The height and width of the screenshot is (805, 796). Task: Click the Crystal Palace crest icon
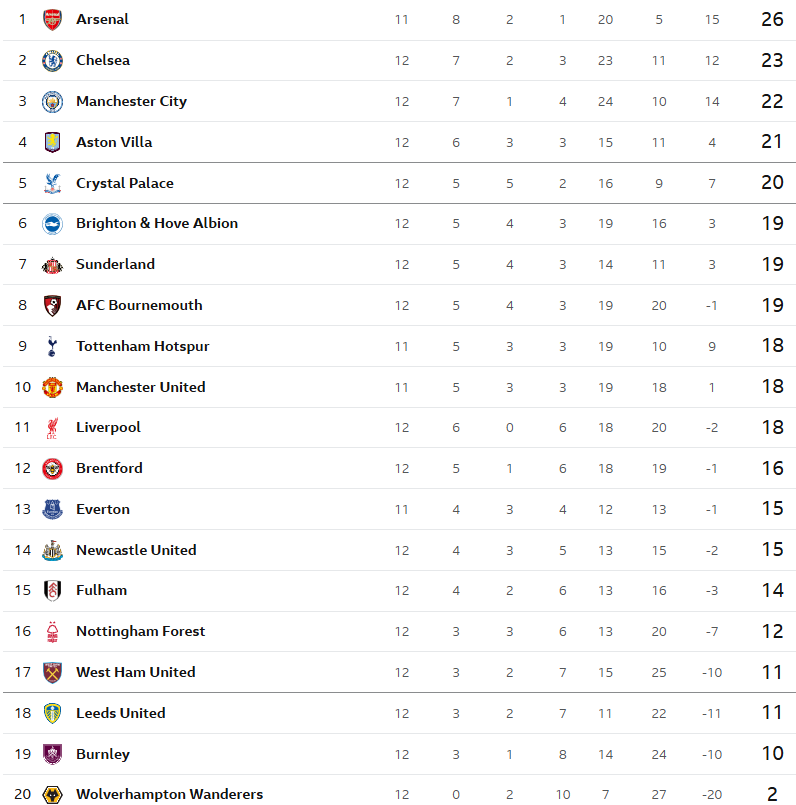52,183
